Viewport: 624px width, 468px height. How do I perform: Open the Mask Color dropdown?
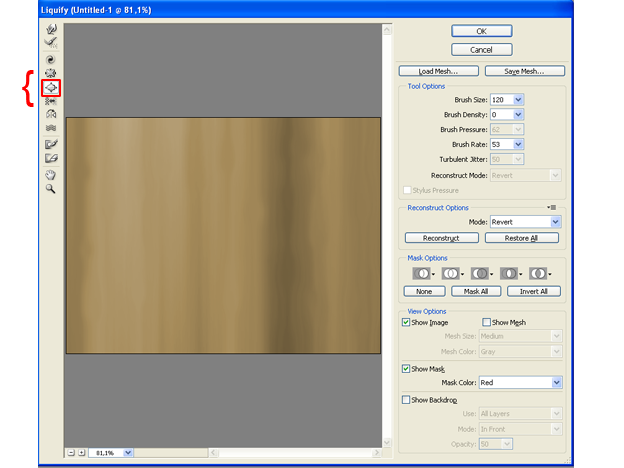[x=556, y=382]
